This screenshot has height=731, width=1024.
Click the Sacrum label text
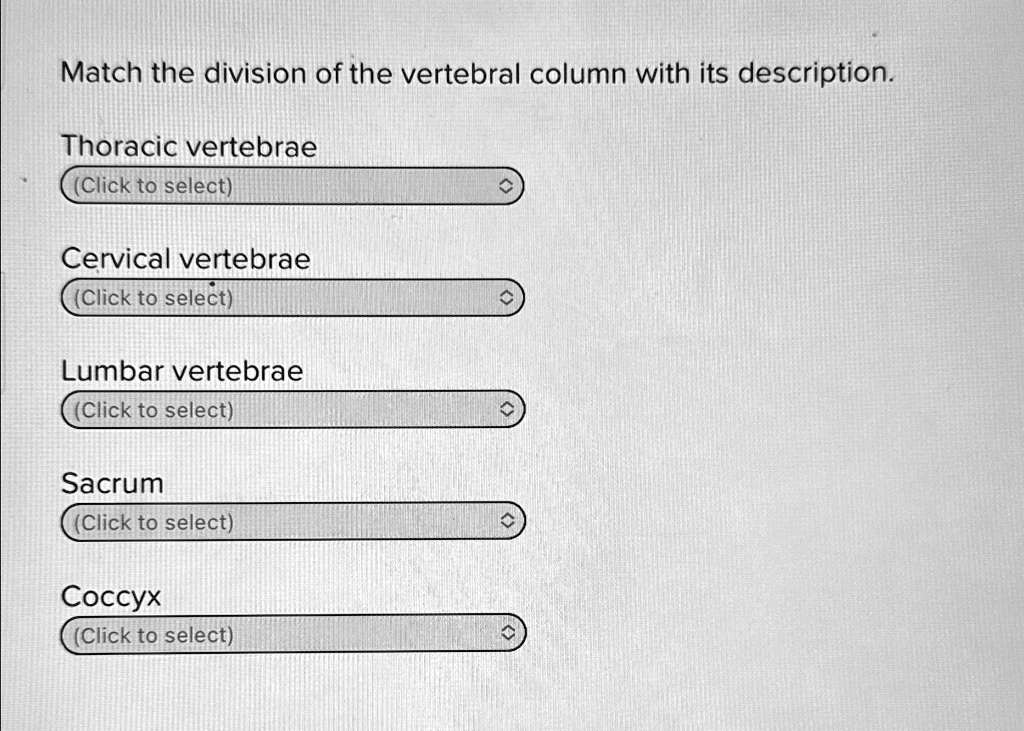point(112,483)
